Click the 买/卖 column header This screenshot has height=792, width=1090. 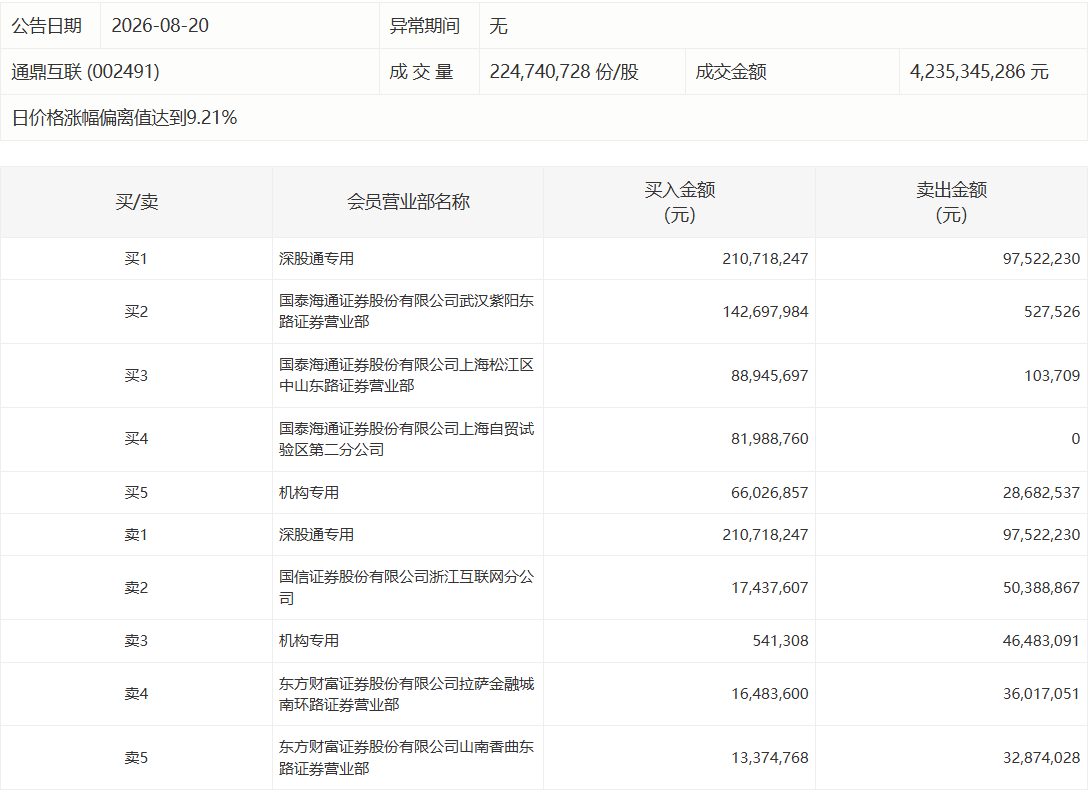[x=136, y=202]
